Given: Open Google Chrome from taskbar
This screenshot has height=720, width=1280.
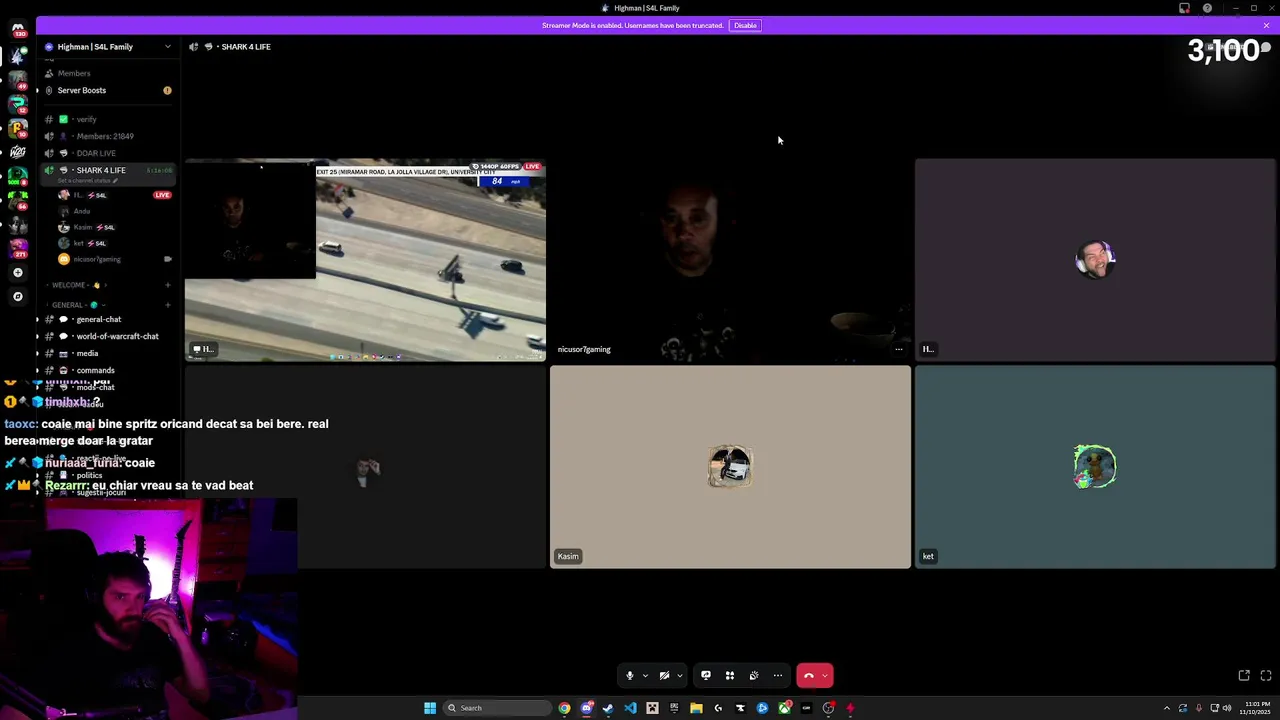Looking at the screenshot, I should pos(564,708).
